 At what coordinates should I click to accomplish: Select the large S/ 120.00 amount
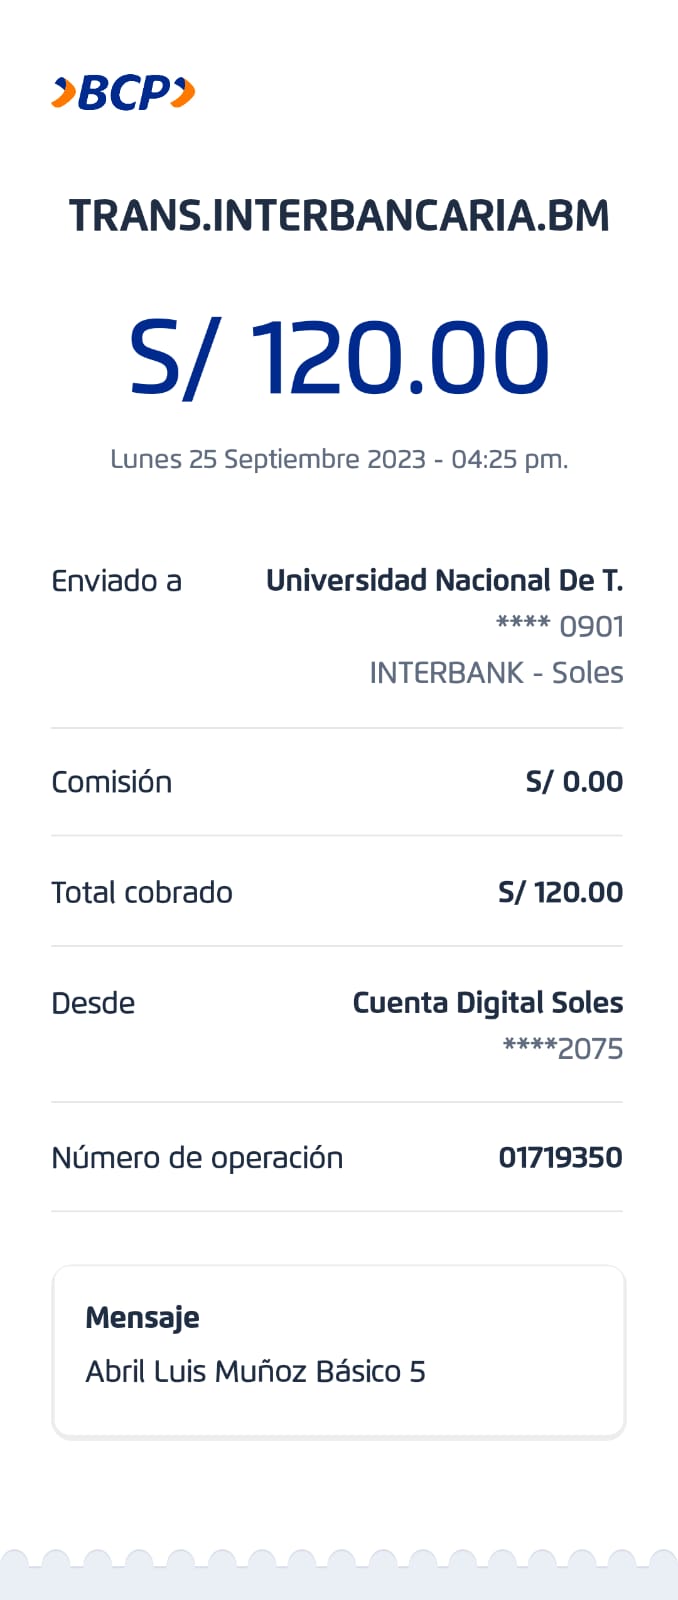coord(339,358)
